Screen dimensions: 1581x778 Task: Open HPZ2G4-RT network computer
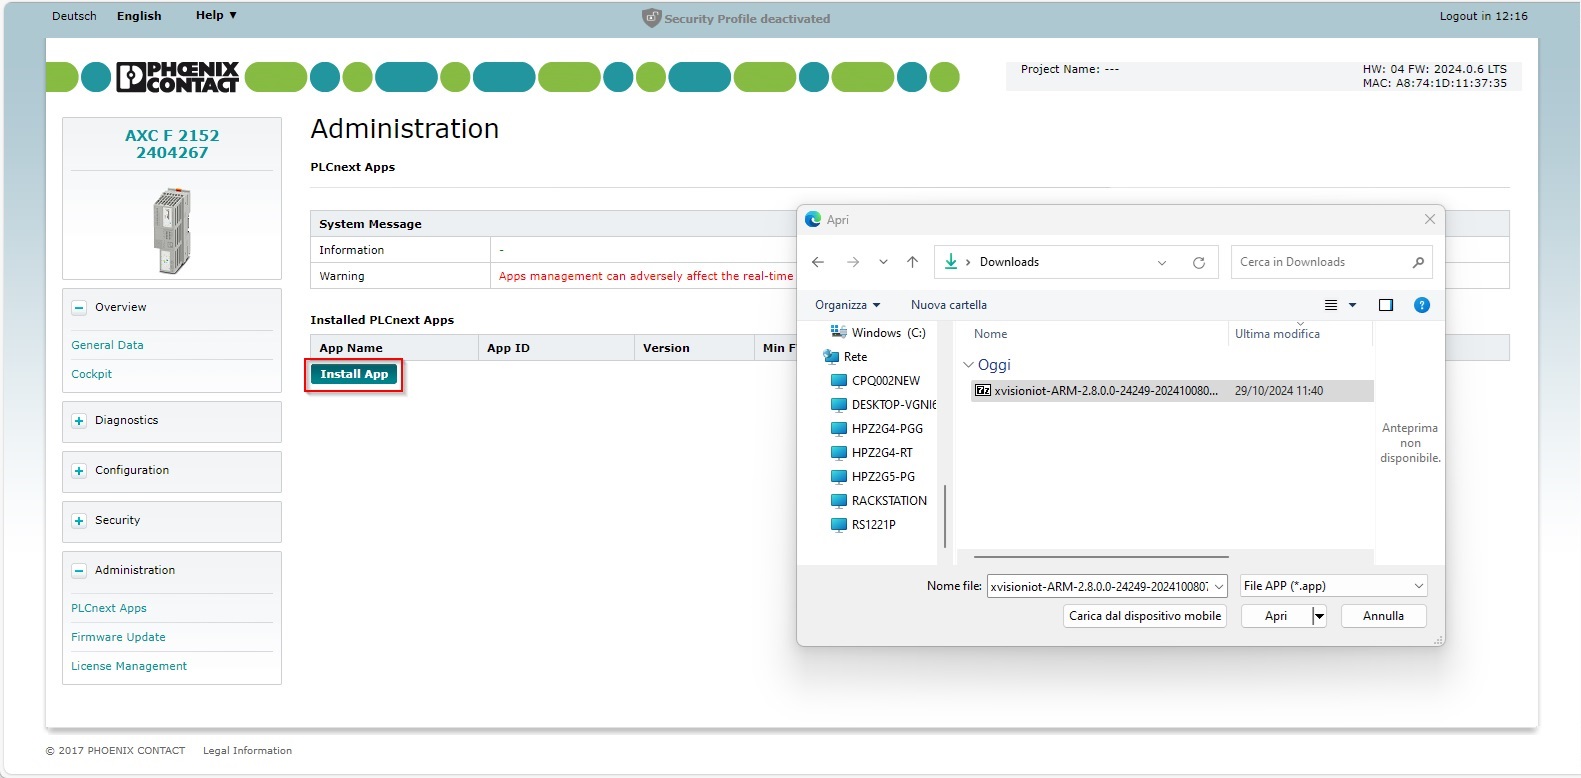click(x=872, y=453)
